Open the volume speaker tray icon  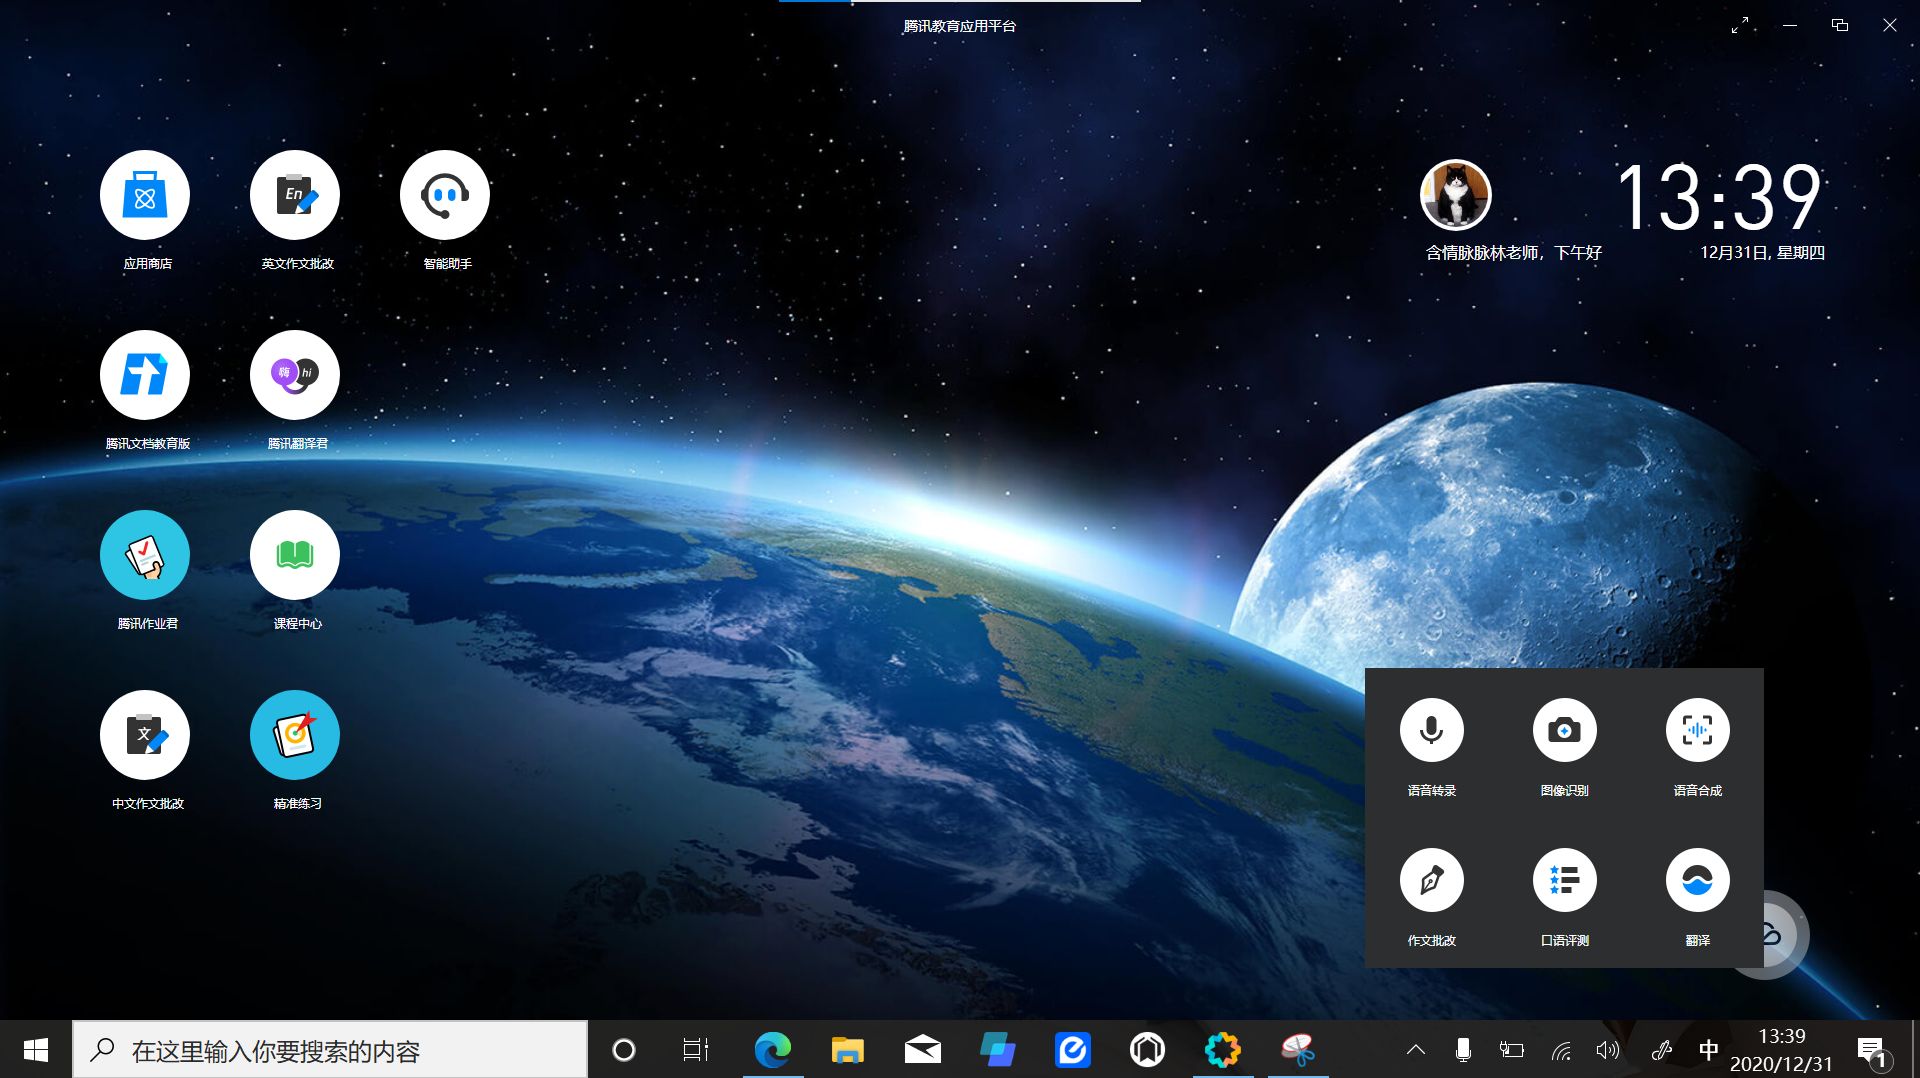click(1607, 1050)
